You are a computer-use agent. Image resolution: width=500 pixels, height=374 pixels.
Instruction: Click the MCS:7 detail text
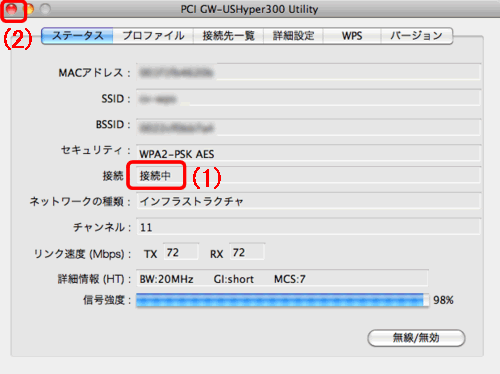(290, 279)
